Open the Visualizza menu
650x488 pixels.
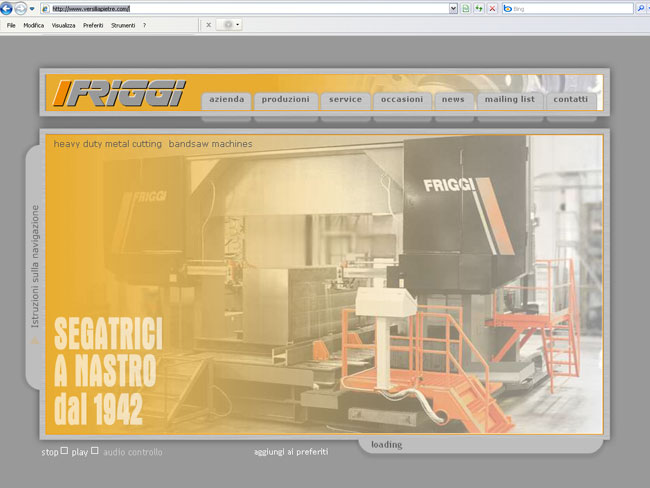pos(63,25)
